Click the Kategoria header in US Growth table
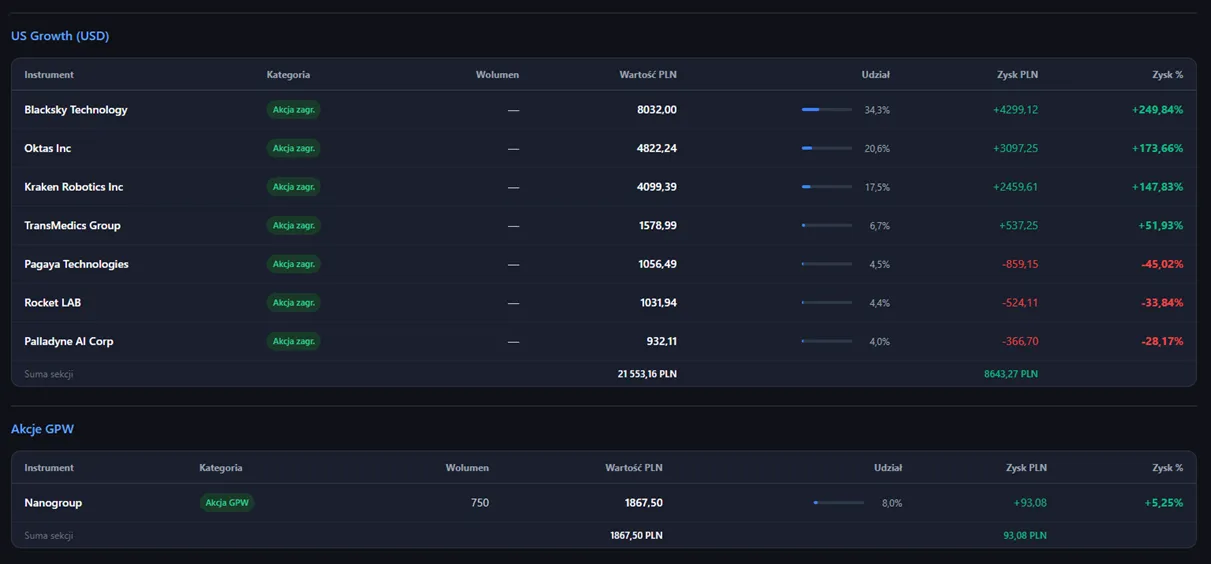 point(288,75)
